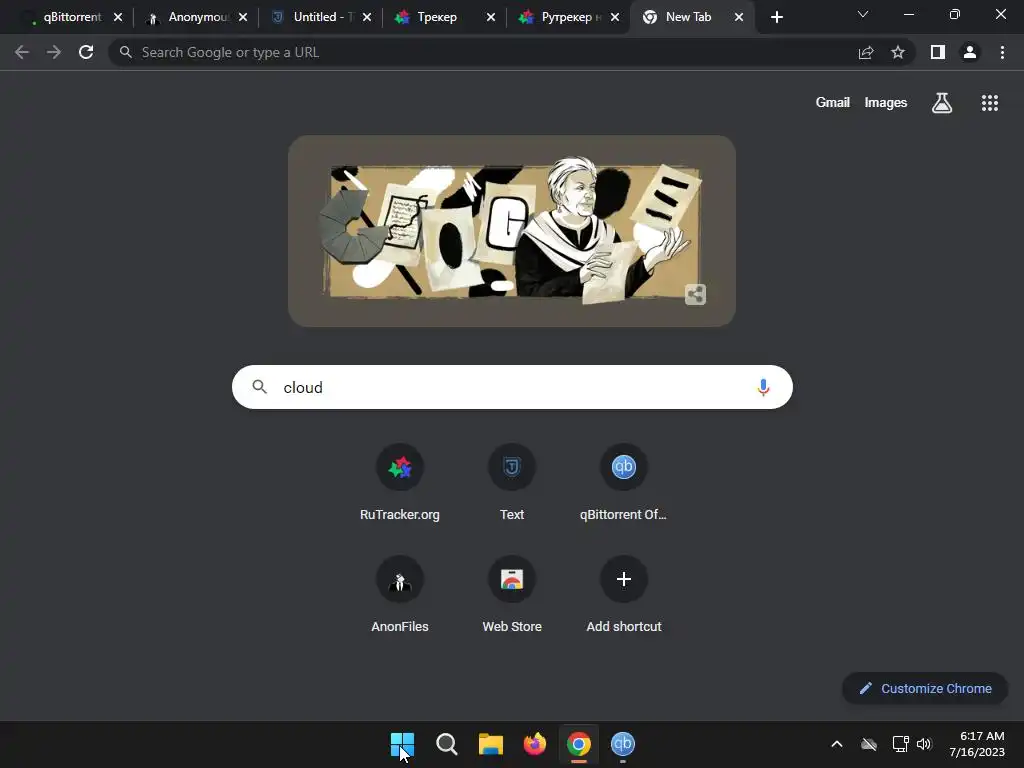1024x768 pixels.
Task: Open a new browser tab
Action: coord(776,17)
